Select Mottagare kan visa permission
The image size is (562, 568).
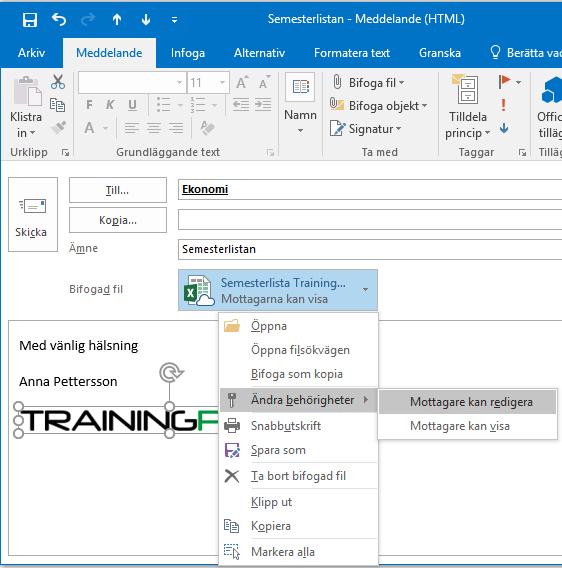click(467, 426)
